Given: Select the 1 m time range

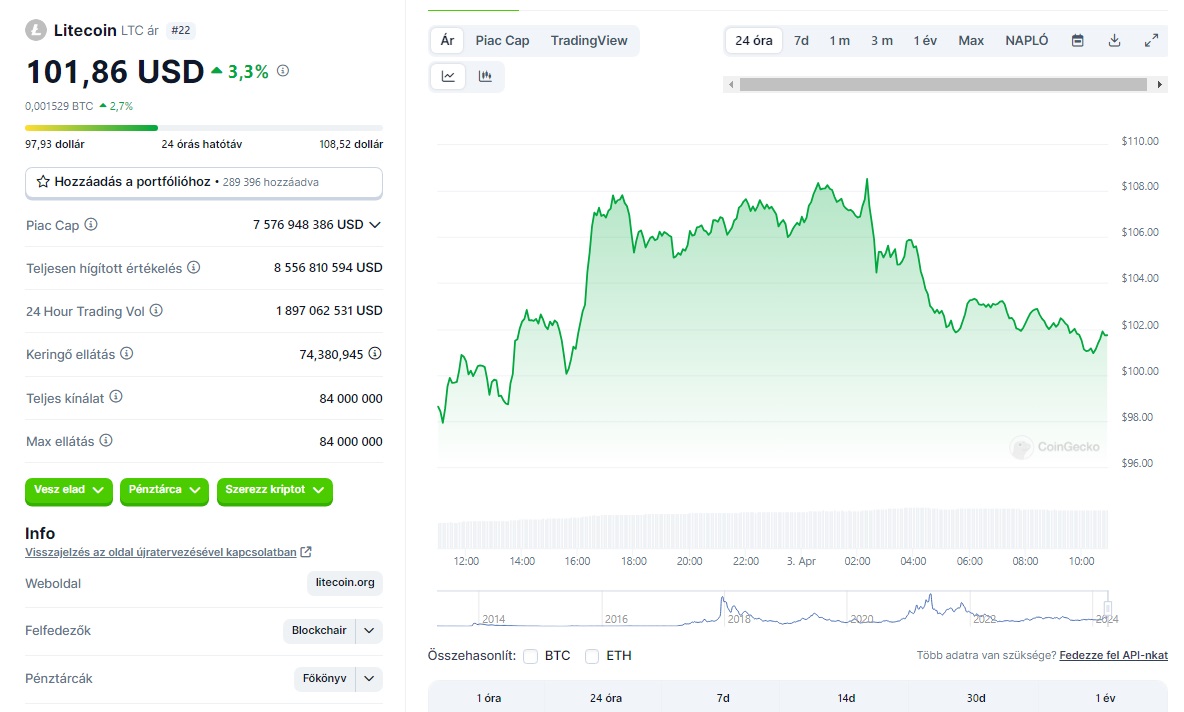Looking at the screenshot, I should (x=840, y=41).
